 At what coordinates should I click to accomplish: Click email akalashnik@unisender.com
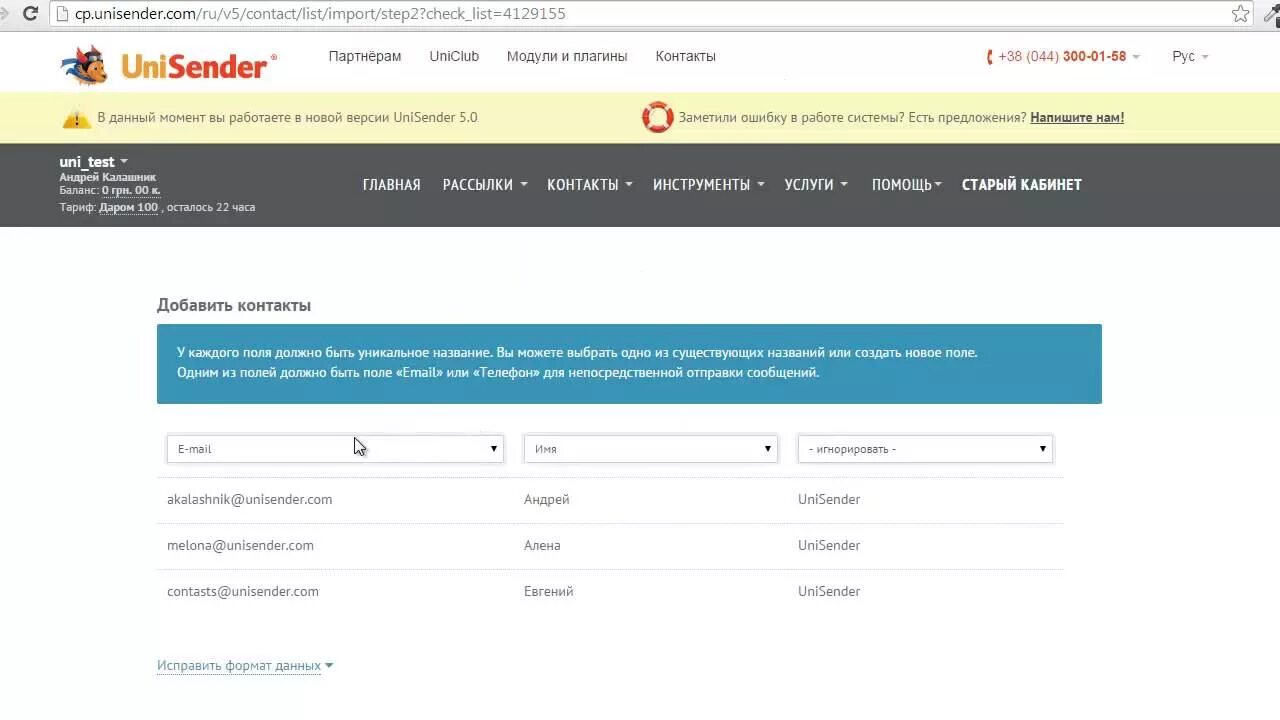pyautogui.click(x=250, y=500)
